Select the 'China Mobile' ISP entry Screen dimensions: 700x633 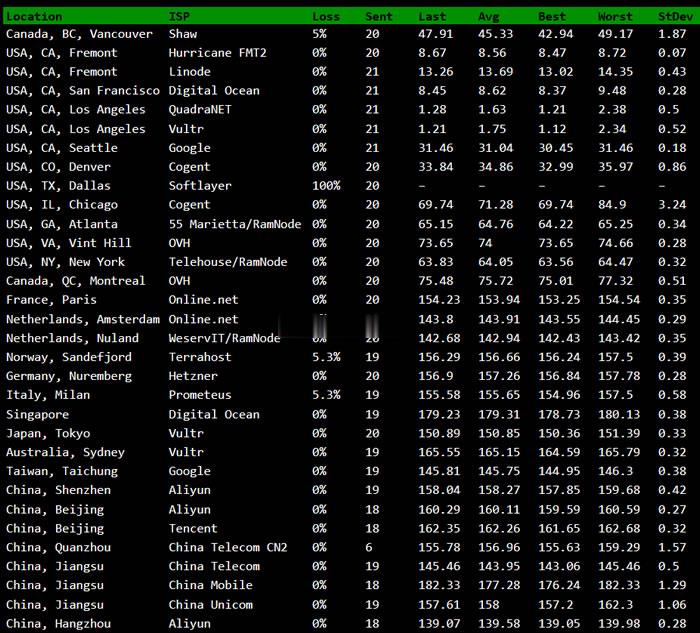tap(210, 585)
